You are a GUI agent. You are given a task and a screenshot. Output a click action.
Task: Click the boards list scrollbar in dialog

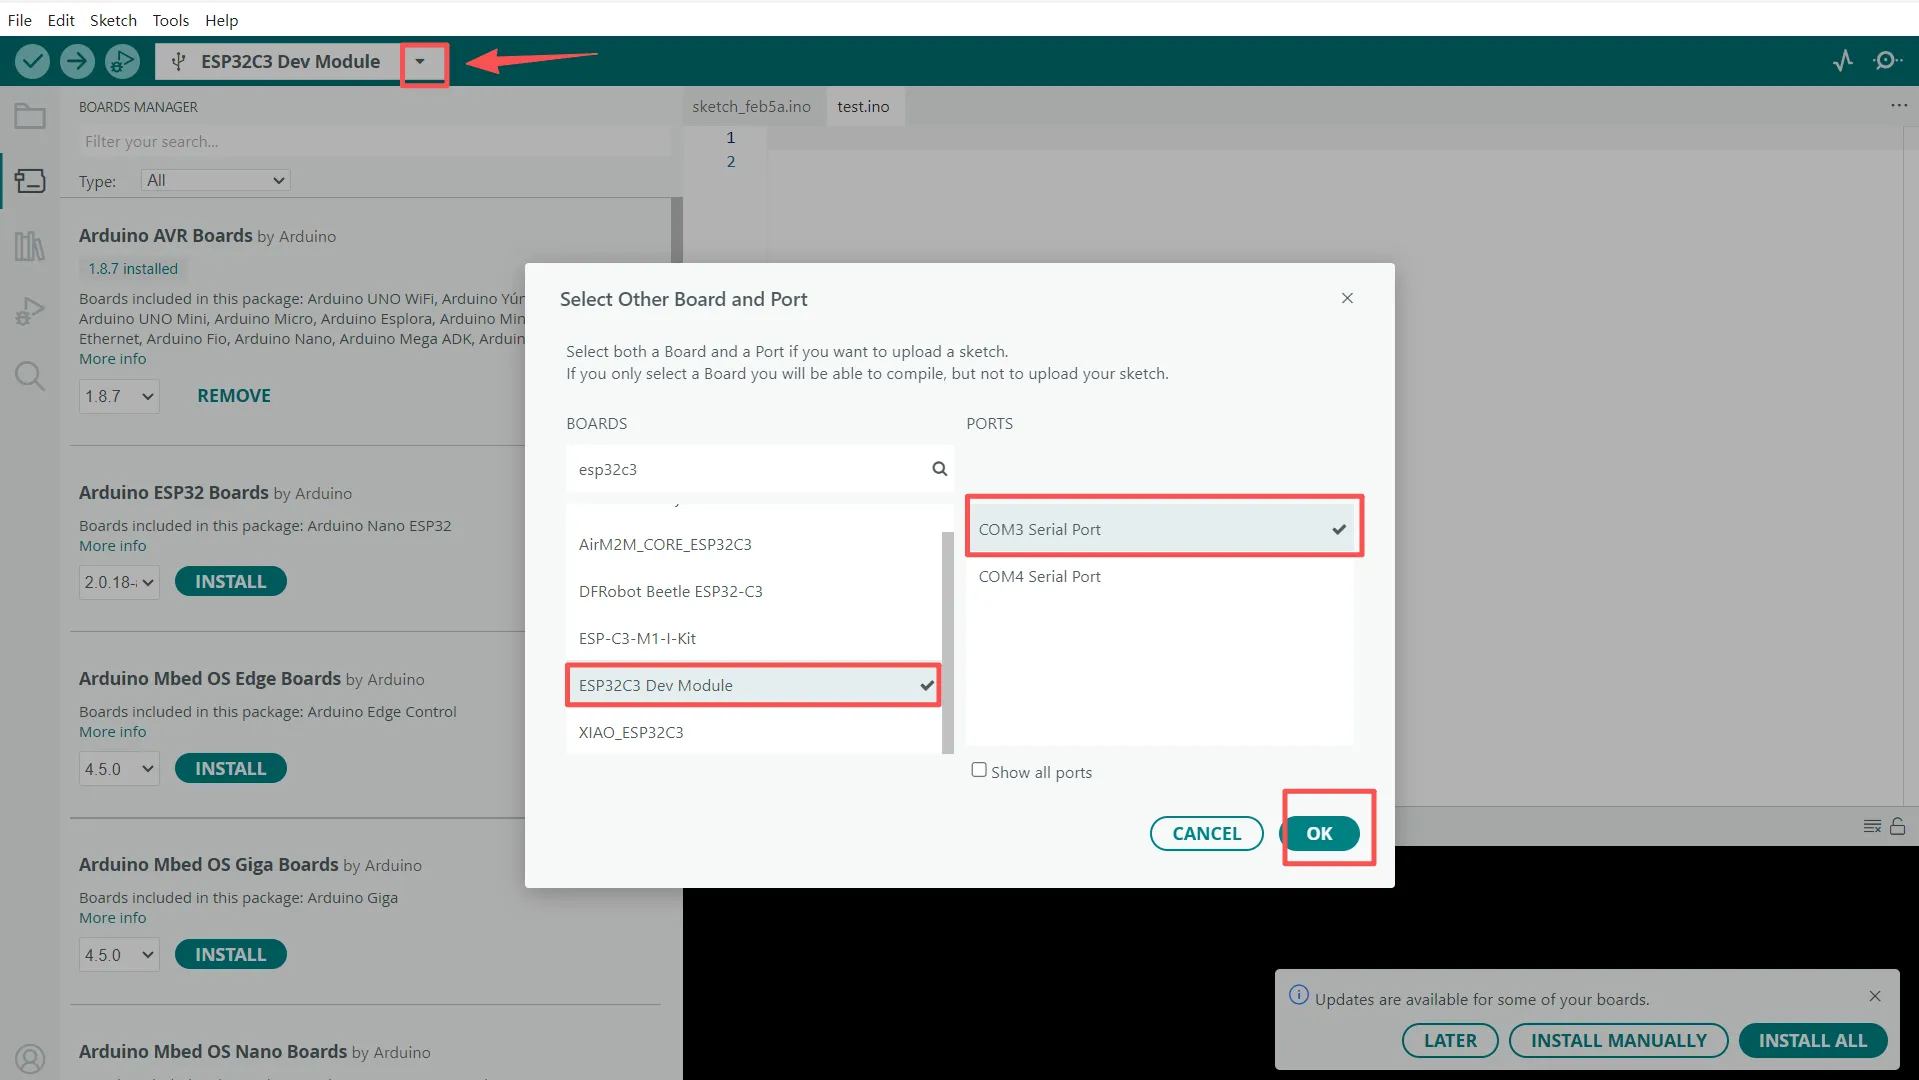tap(947, 640)
